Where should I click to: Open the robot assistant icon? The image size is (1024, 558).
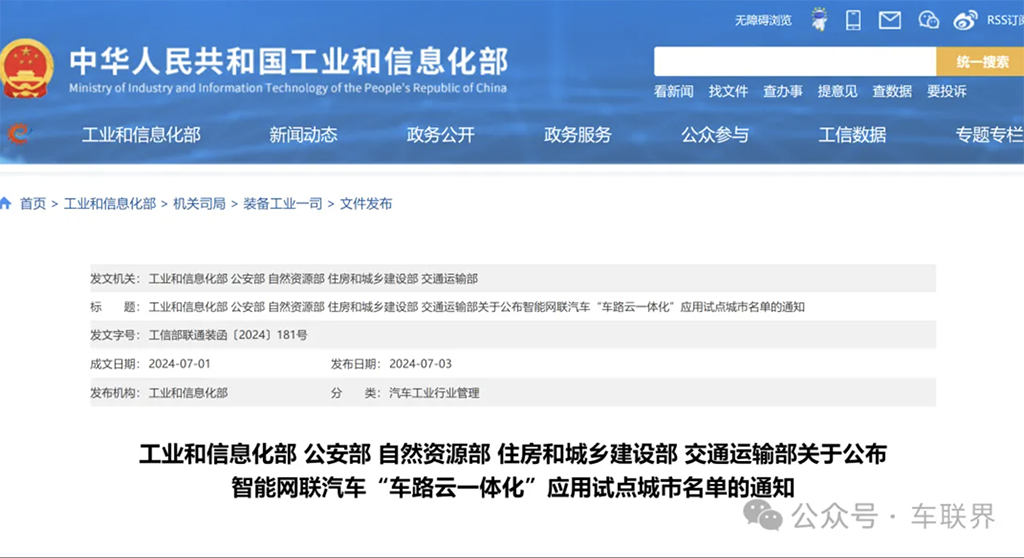point(819,20)
